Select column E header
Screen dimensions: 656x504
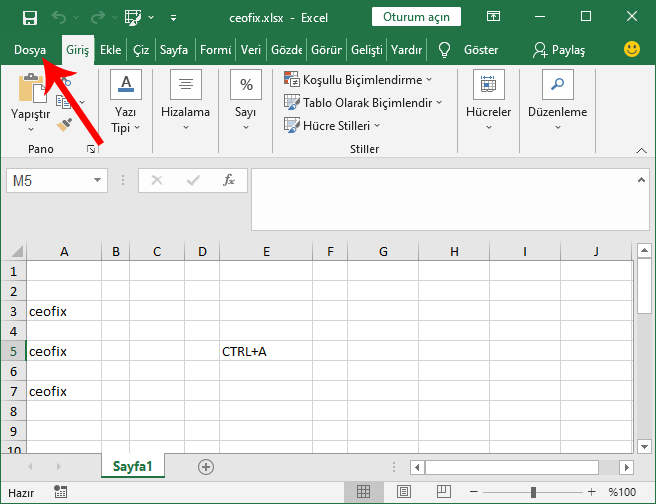click(266, 251)
